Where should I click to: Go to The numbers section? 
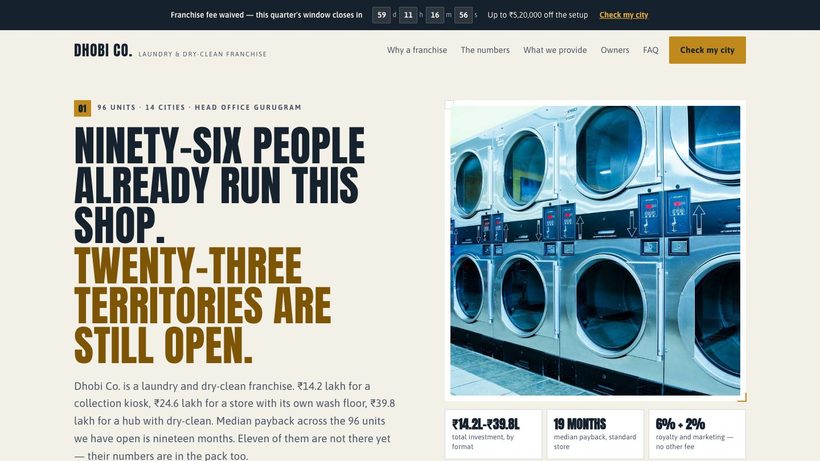click(485, 50)
